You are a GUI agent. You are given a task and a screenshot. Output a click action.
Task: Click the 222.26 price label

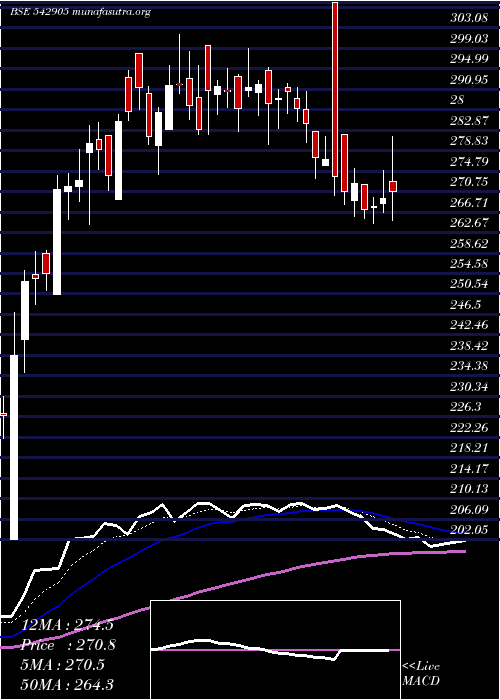(469, 428)
